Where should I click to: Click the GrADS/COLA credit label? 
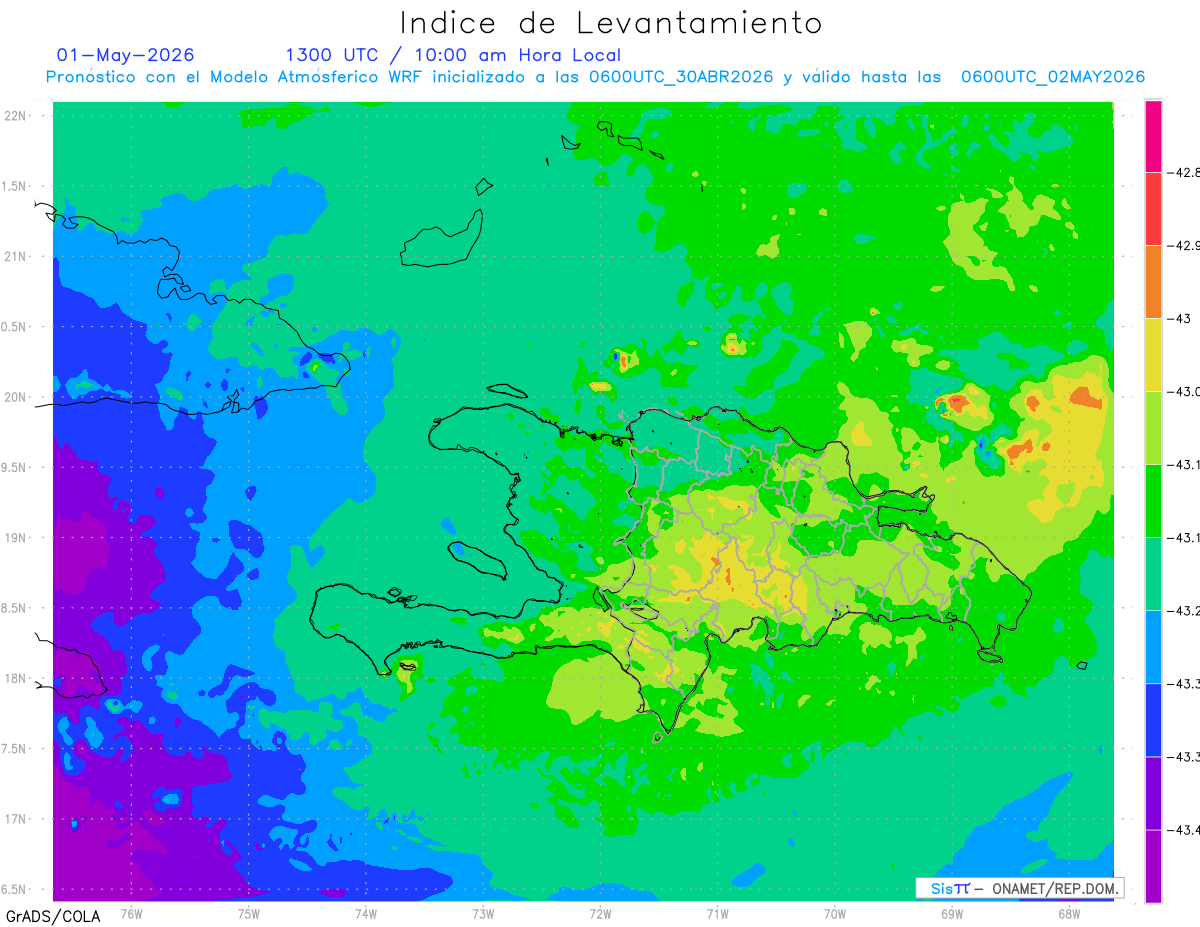tap(46, 916)
